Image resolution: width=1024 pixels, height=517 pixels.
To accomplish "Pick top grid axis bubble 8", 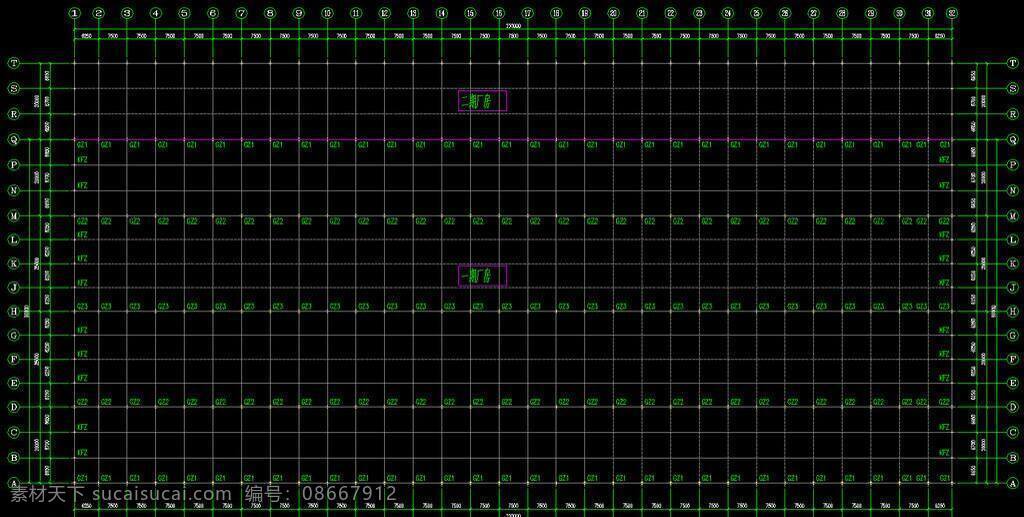I will point(270,12).
